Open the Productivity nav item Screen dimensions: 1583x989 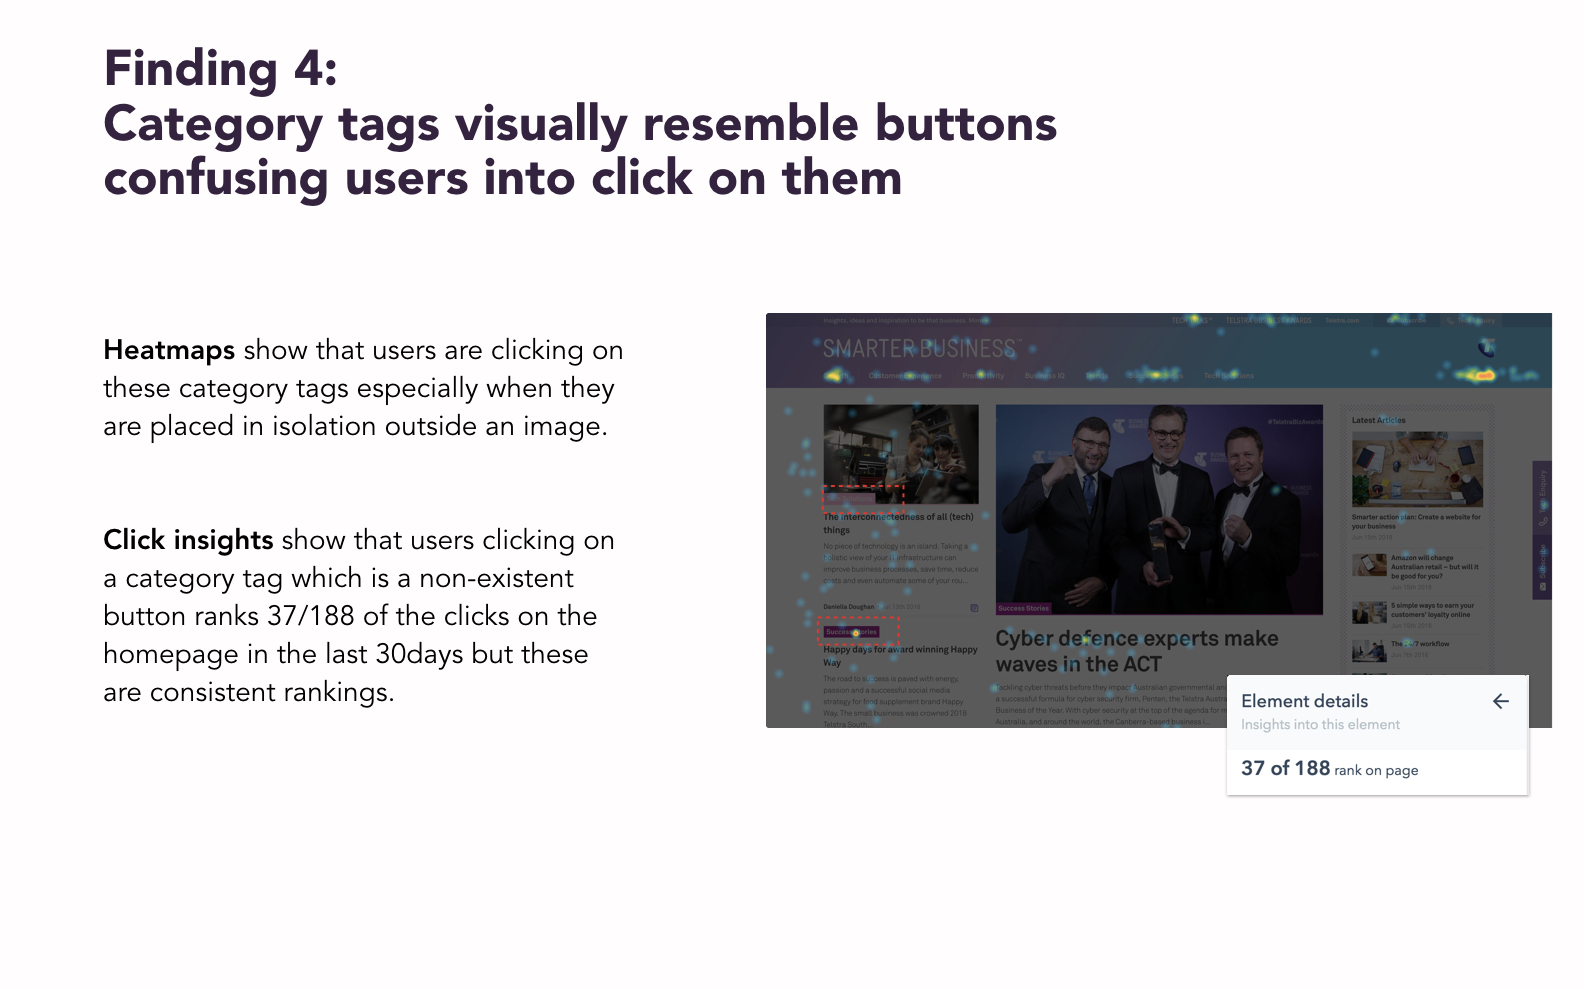click(983, 376)
